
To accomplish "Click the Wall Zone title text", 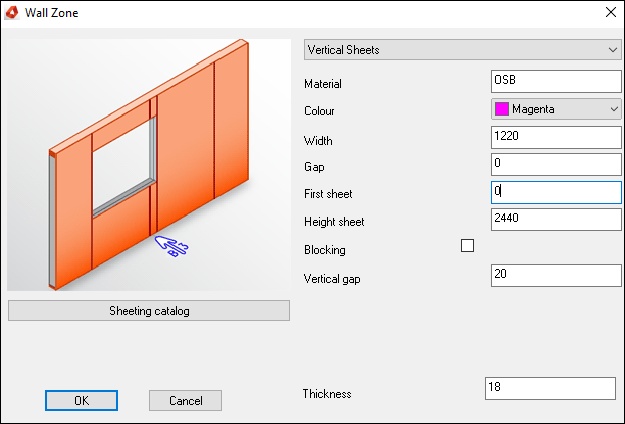I will click(51, 13).
